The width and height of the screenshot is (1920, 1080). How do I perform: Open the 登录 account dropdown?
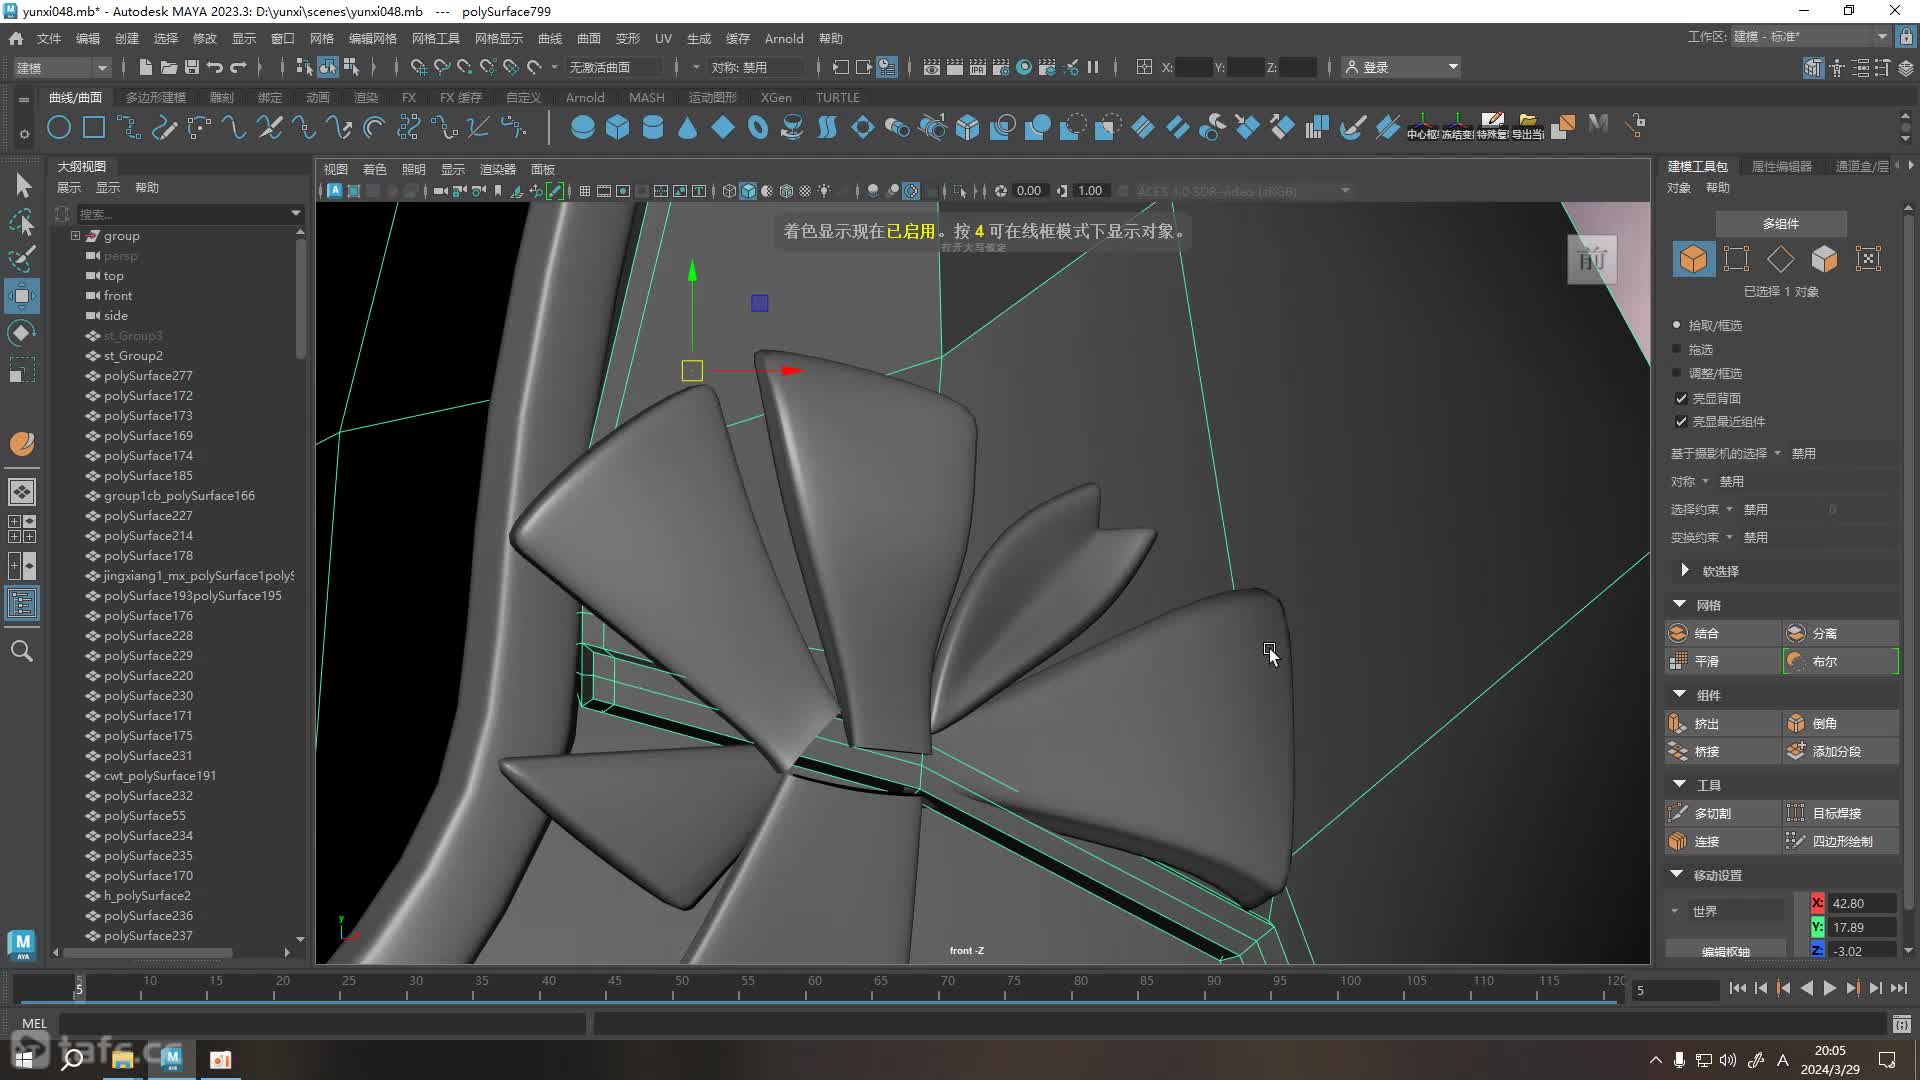(x=1401, y=67)
